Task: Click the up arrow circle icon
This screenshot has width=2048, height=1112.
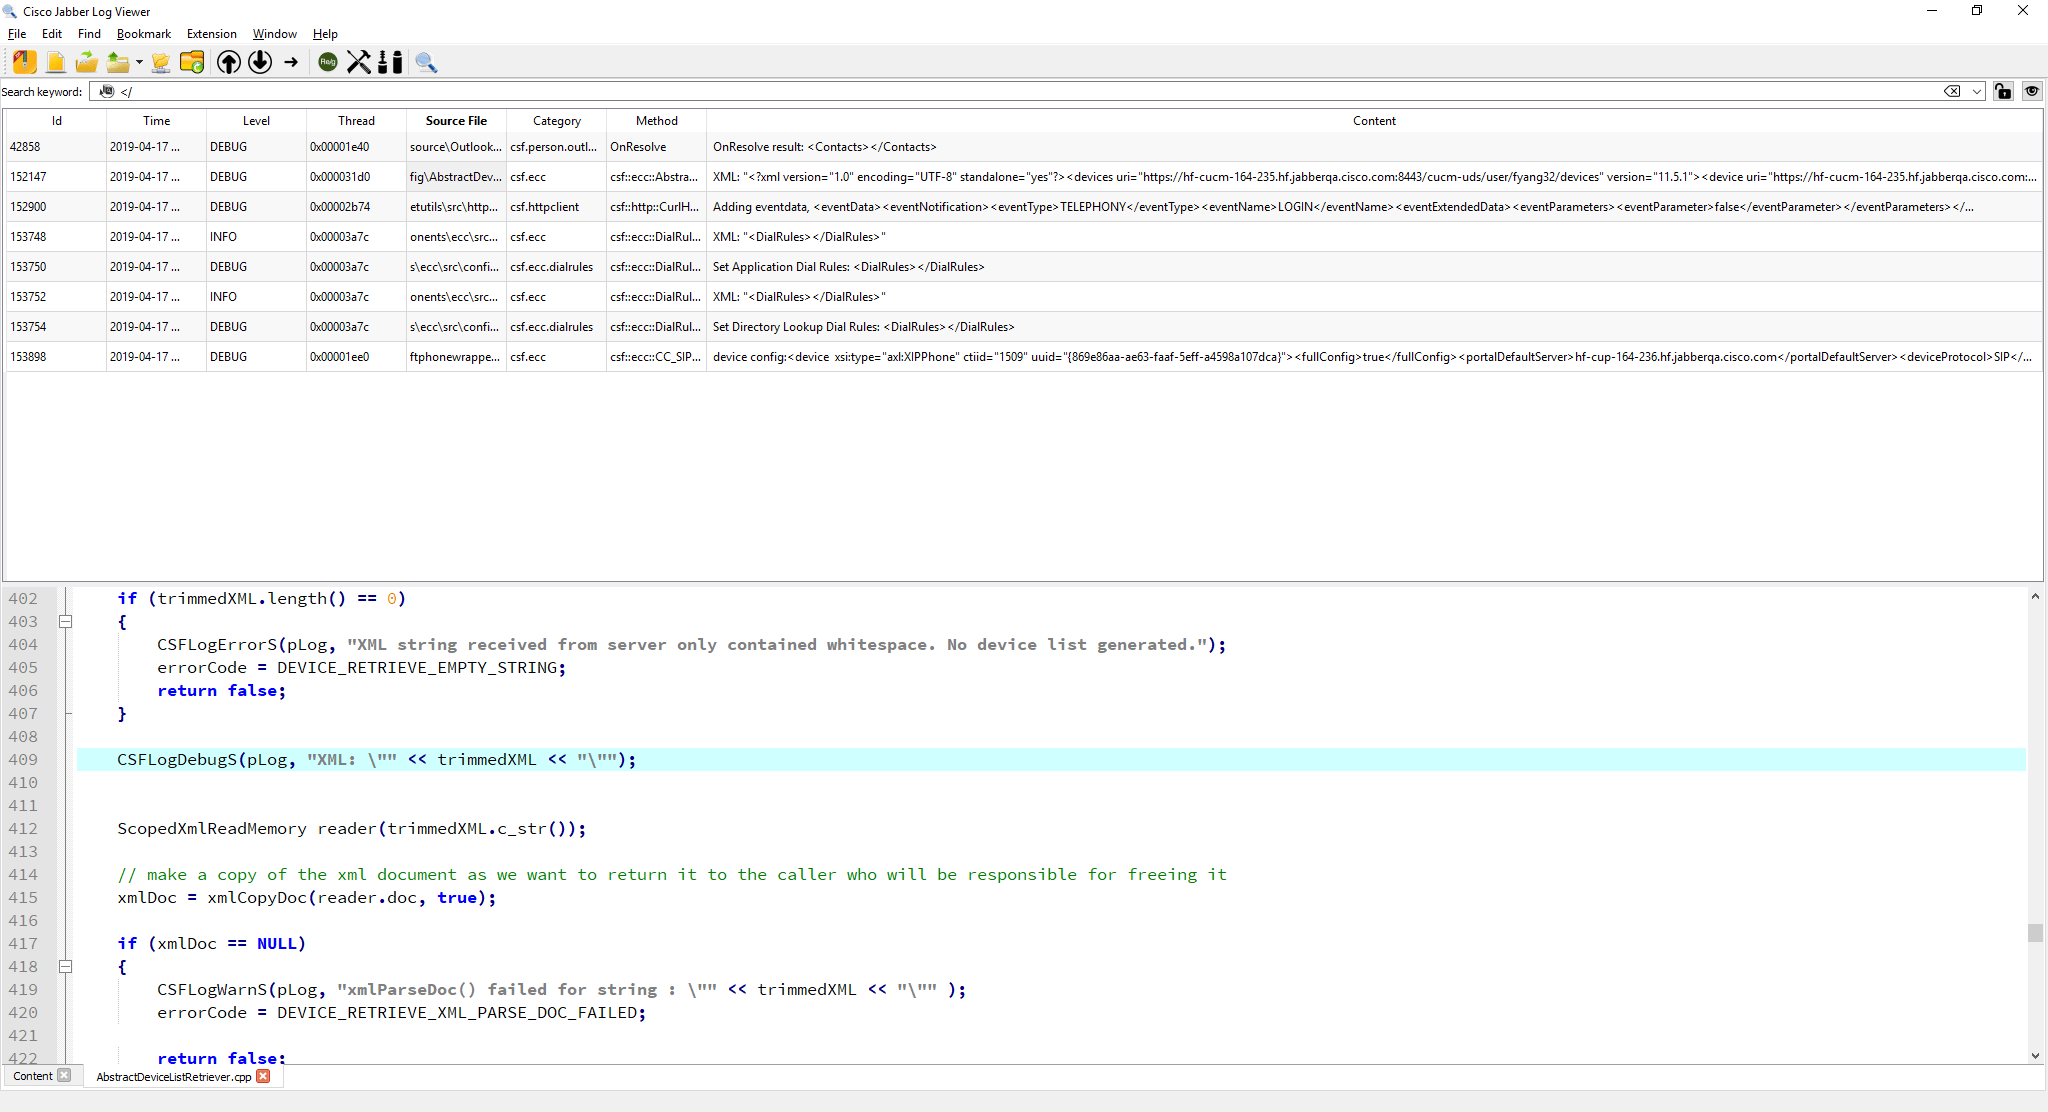Action: point(229,62)
